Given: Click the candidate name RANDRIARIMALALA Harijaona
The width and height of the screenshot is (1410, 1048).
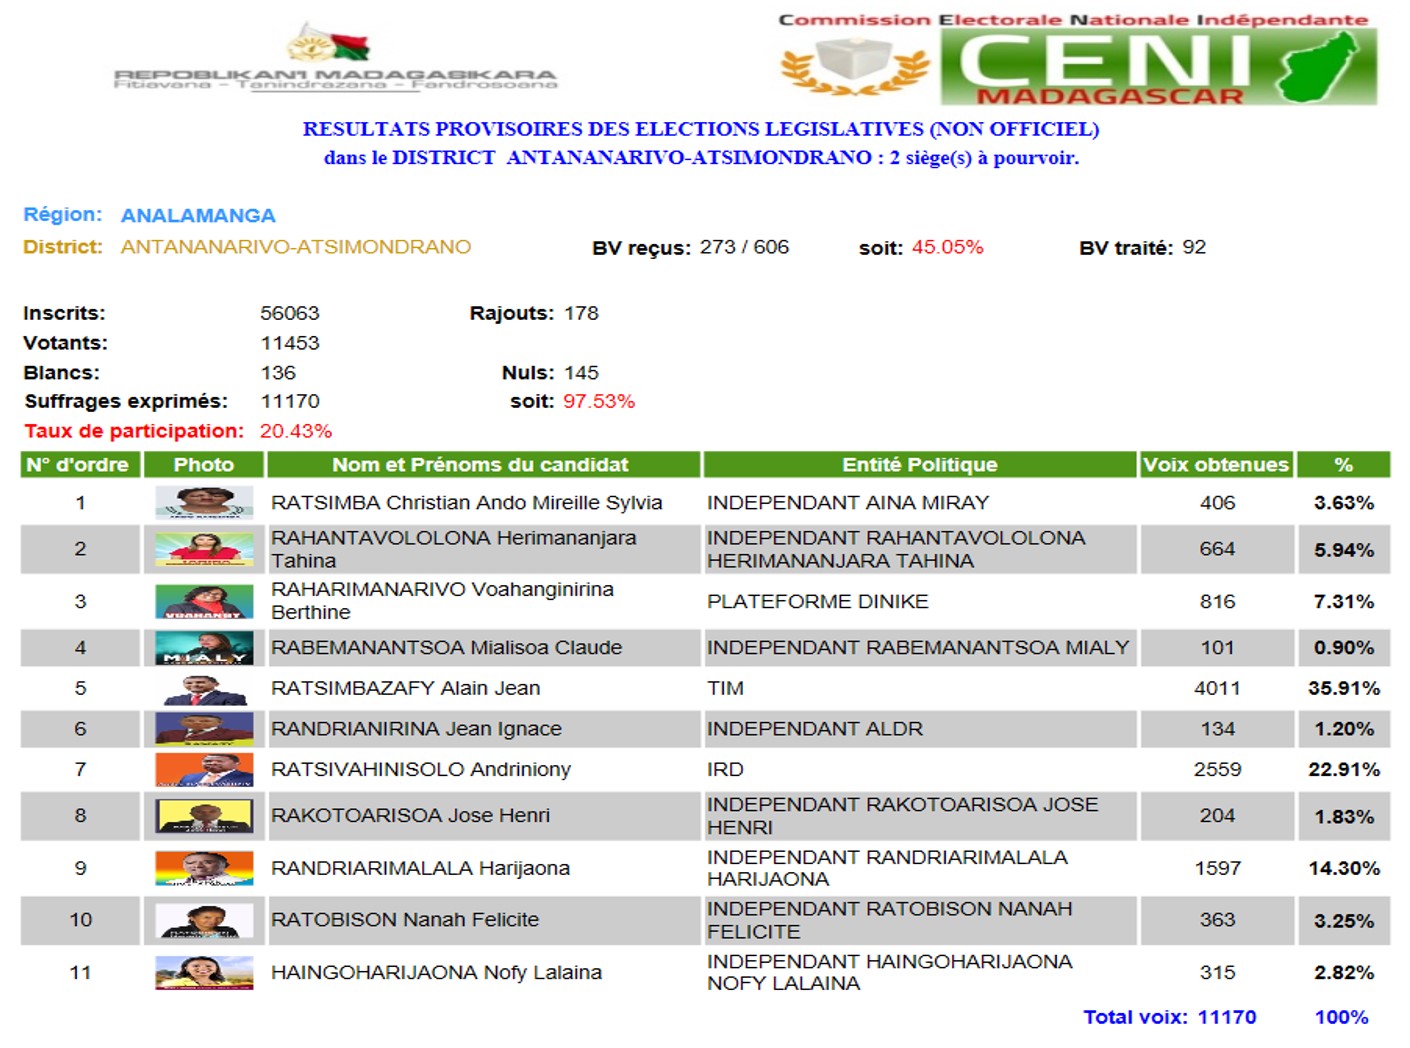Looking at the screenshot, I should click(x=421, y=868).
